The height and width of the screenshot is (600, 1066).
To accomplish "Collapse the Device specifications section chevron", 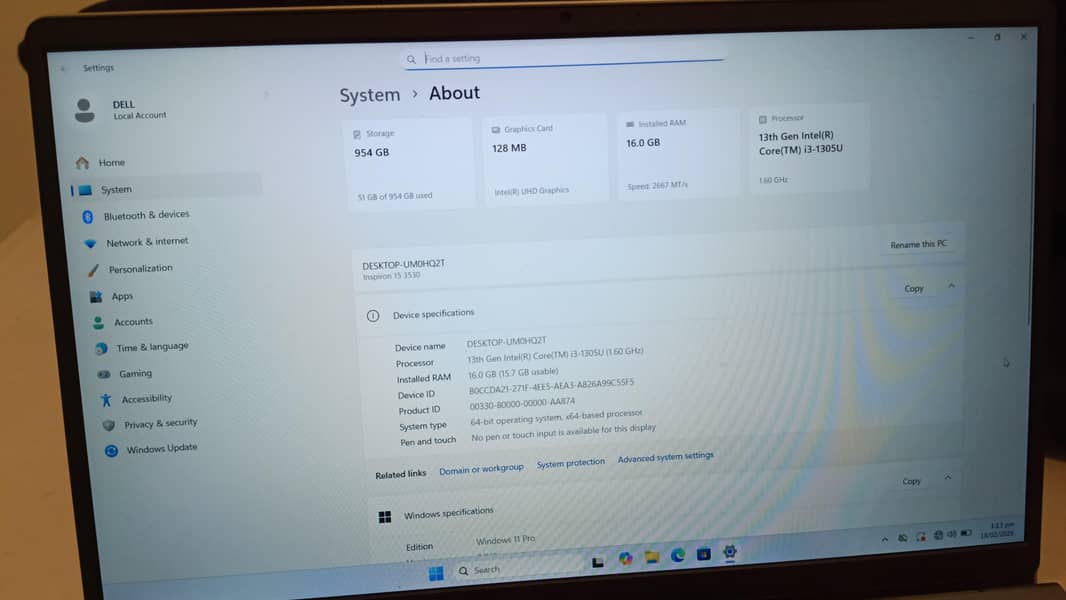I will [951, 287].
